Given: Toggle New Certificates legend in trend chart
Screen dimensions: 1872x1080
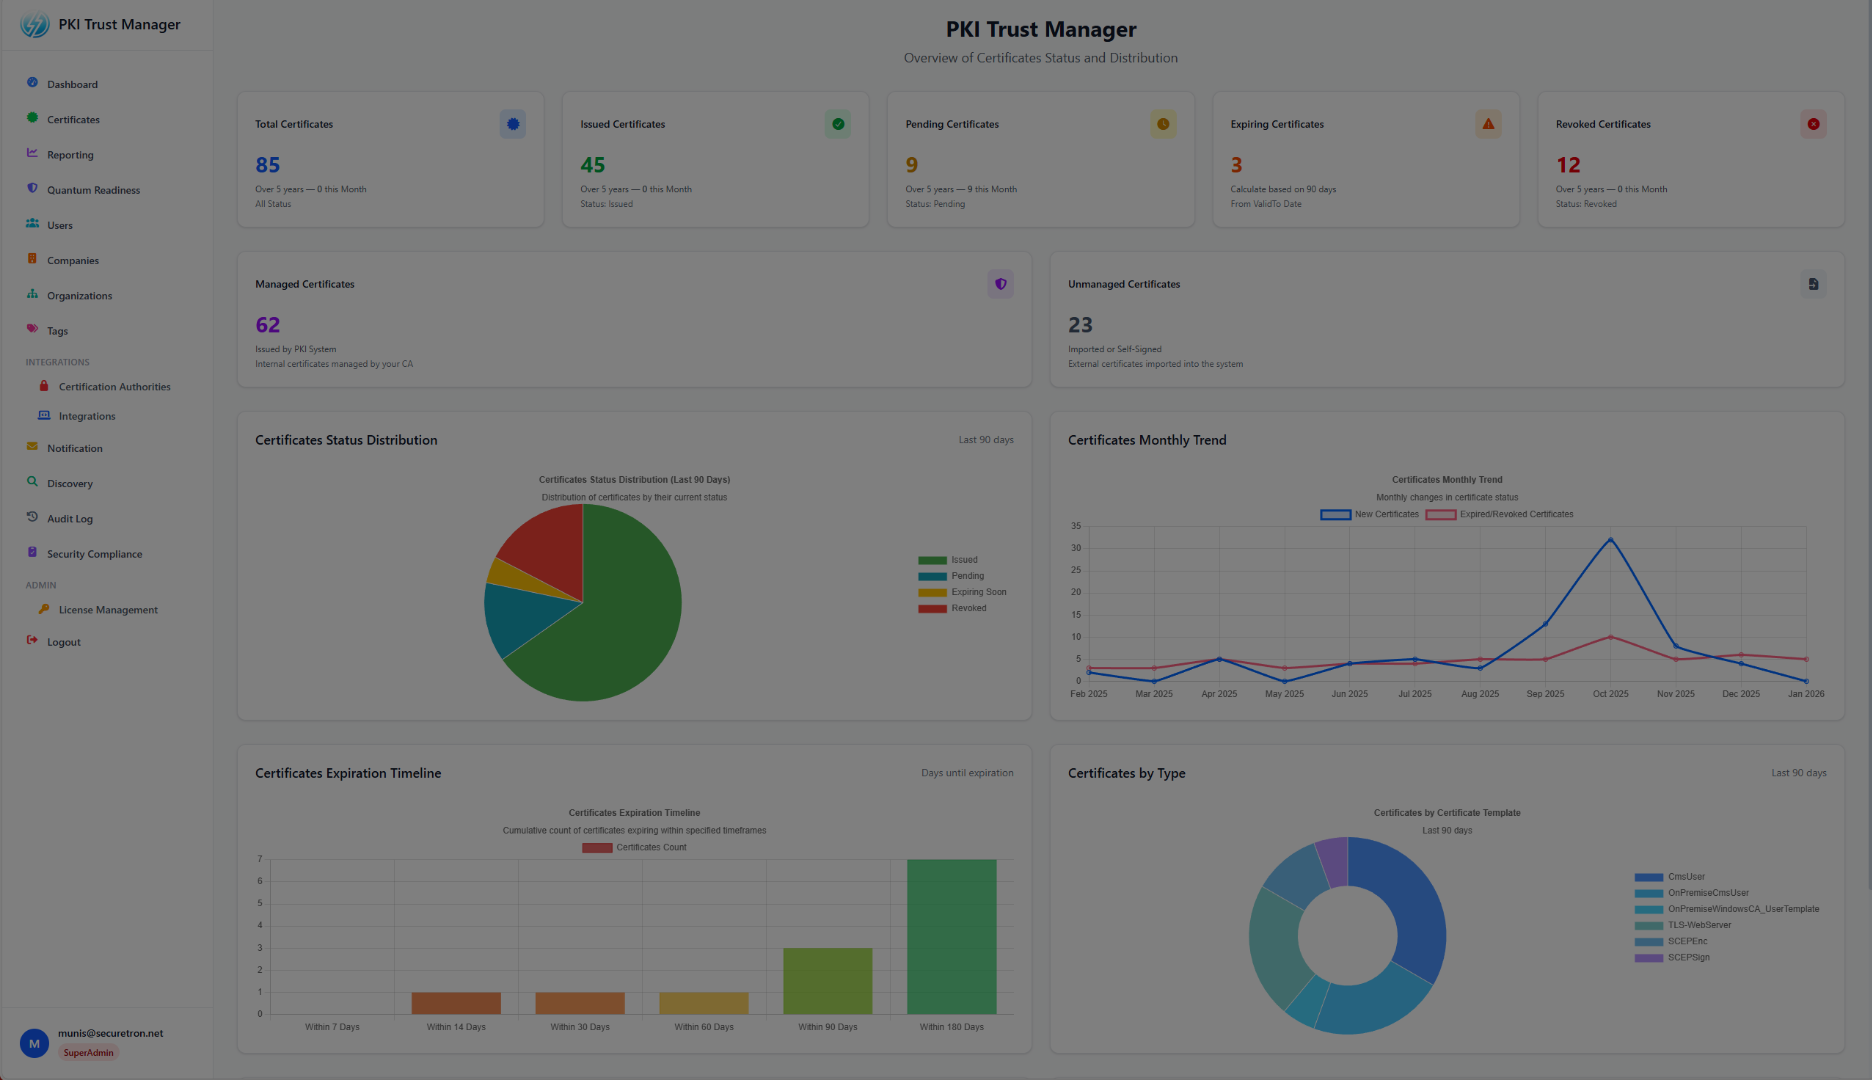Looking at the screenshot, I should [x=1370, y=514].
